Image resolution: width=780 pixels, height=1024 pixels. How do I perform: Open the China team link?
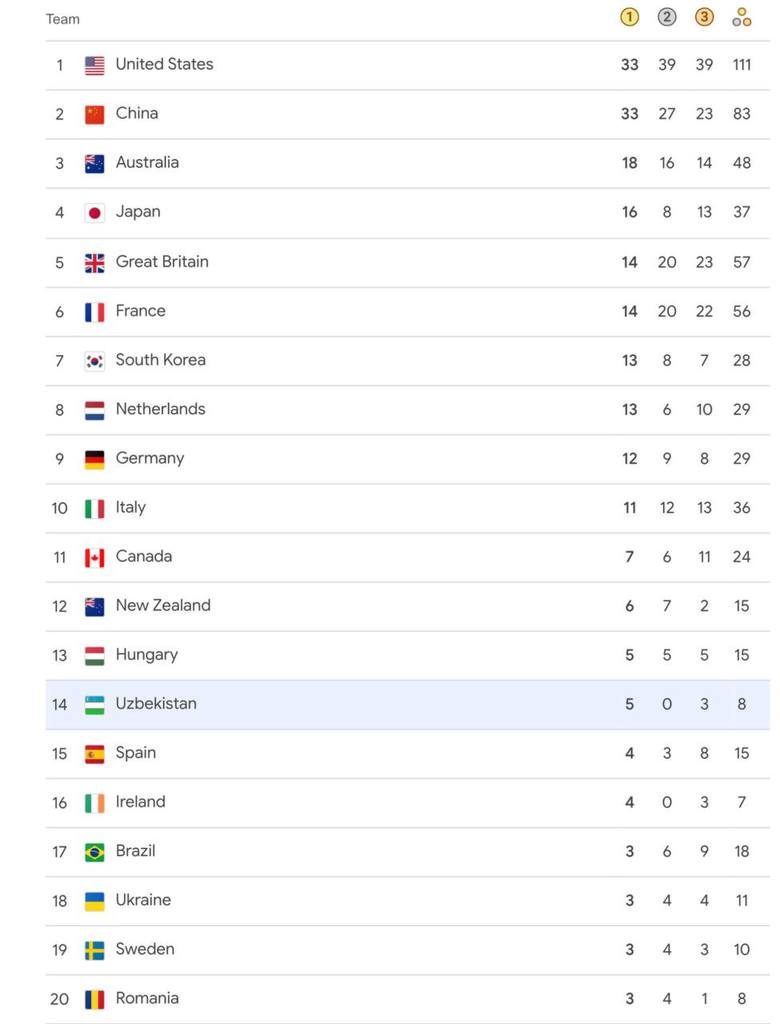pyautogui.click(x=137, y=113)
